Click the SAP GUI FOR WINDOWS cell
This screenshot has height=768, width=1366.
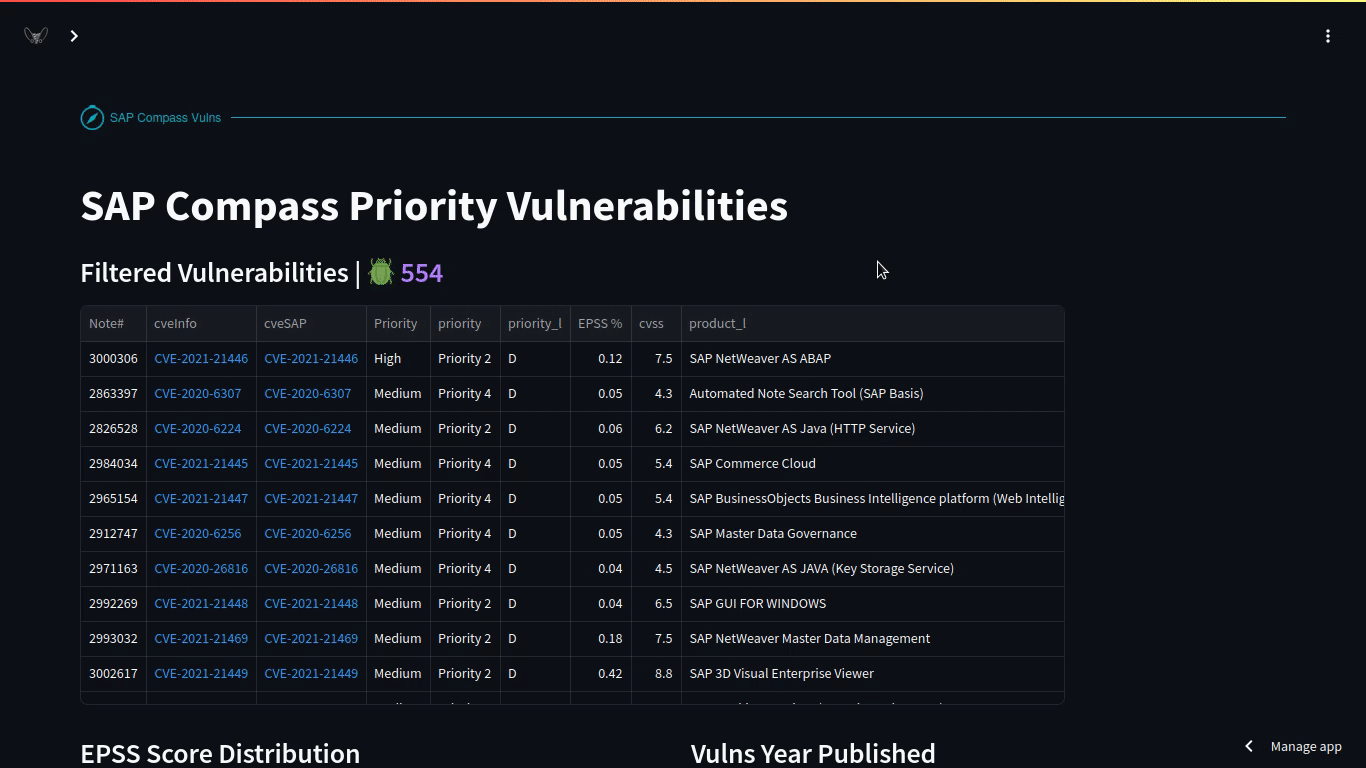point(873,604)
